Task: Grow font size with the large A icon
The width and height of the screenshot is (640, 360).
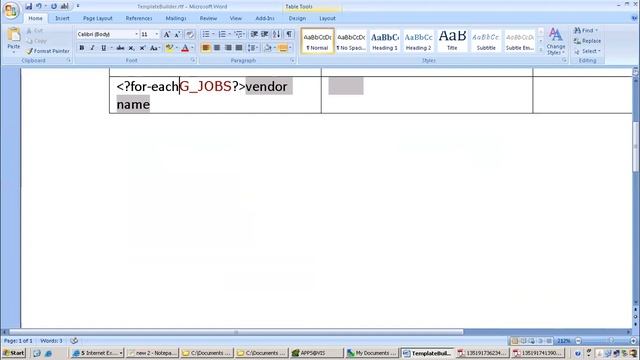Action: tap(167, 34)
